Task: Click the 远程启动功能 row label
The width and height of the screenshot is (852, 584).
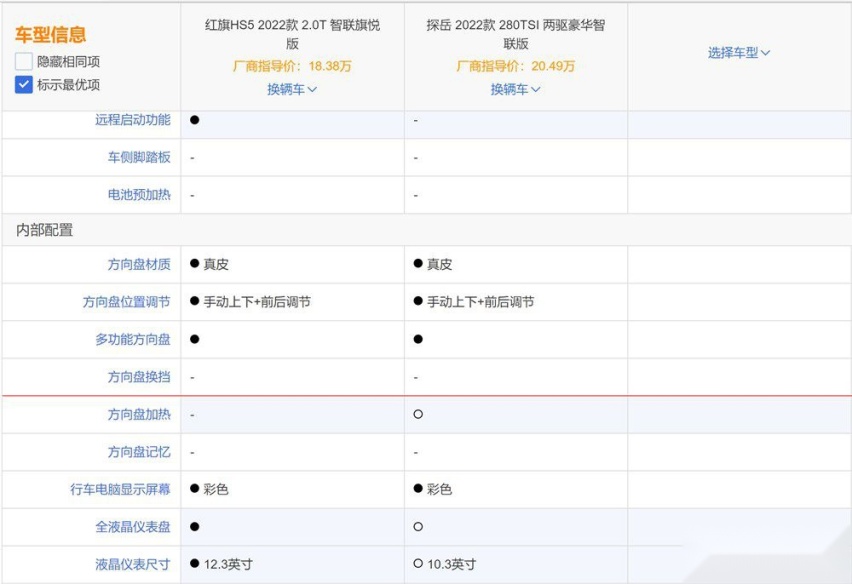Action: [133, 120]
